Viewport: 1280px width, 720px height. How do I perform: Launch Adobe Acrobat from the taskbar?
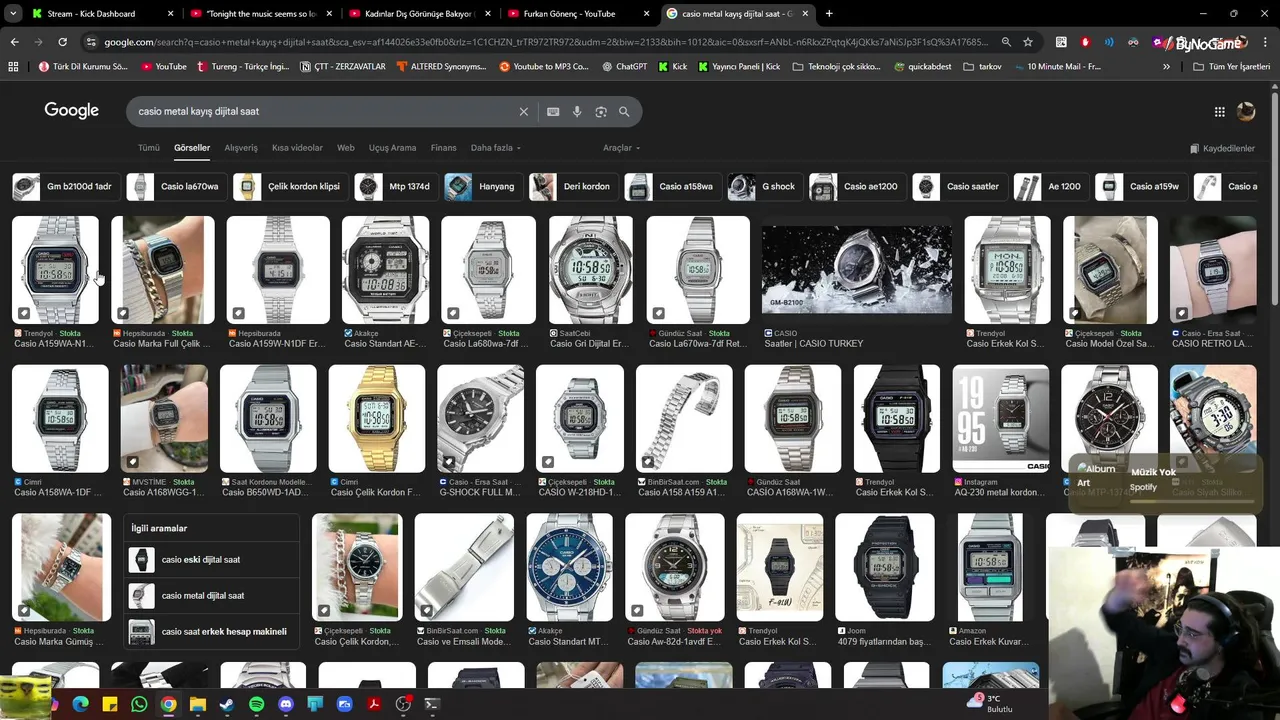(x=374, y=704)
